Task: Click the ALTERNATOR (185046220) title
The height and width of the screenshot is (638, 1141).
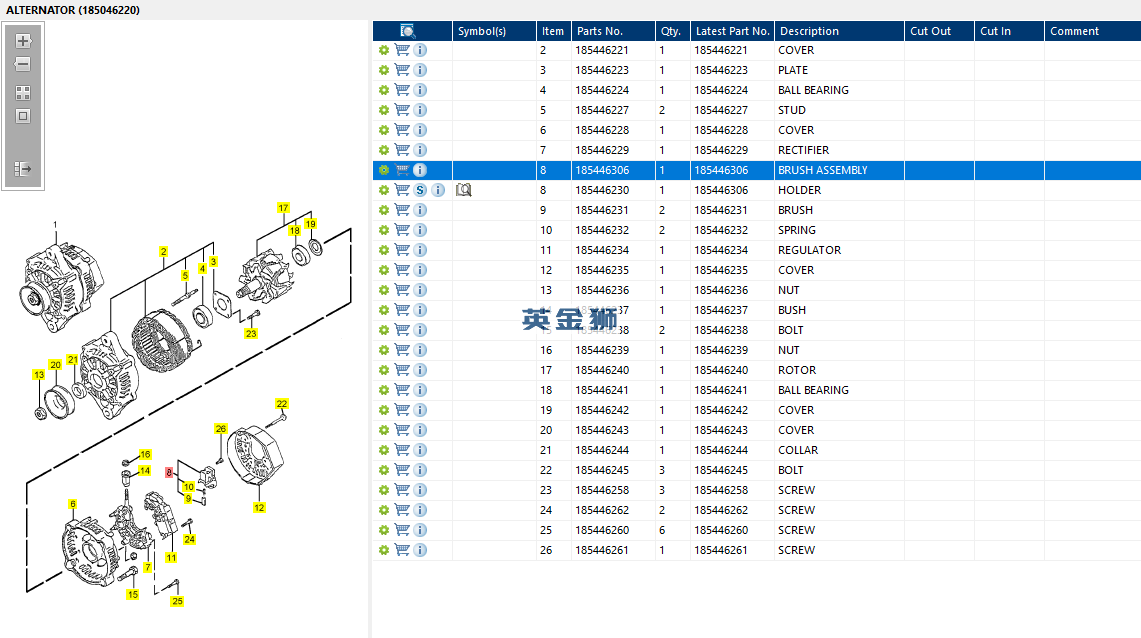Action: 73,10
